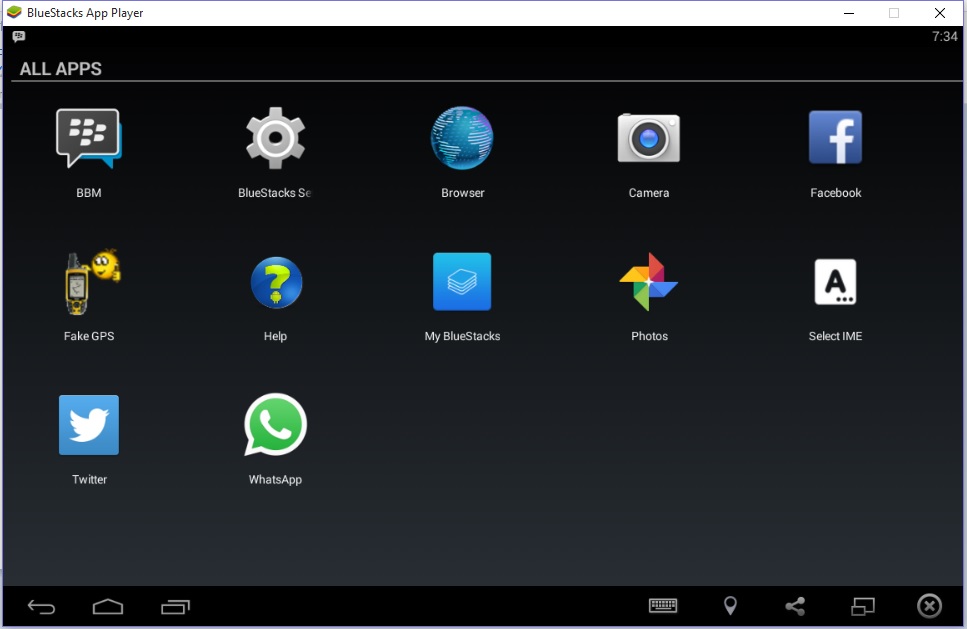
Task: Launch My BlueStacks app
Action: (462, 282)
